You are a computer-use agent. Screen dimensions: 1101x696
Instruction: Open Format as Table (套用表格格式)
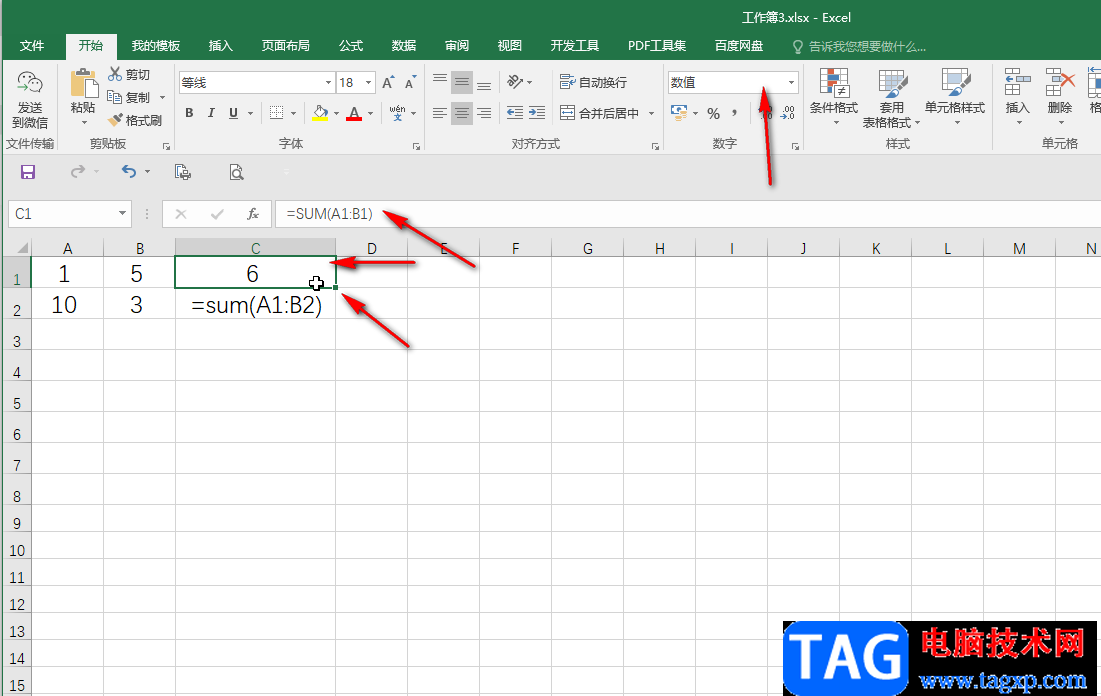891,98
